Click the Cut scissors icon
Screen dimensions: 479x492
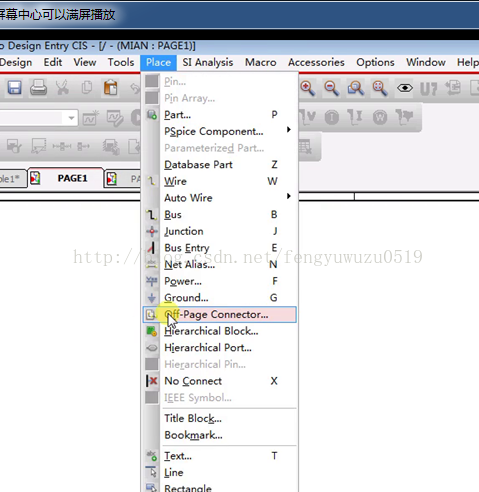pos(63,88)
